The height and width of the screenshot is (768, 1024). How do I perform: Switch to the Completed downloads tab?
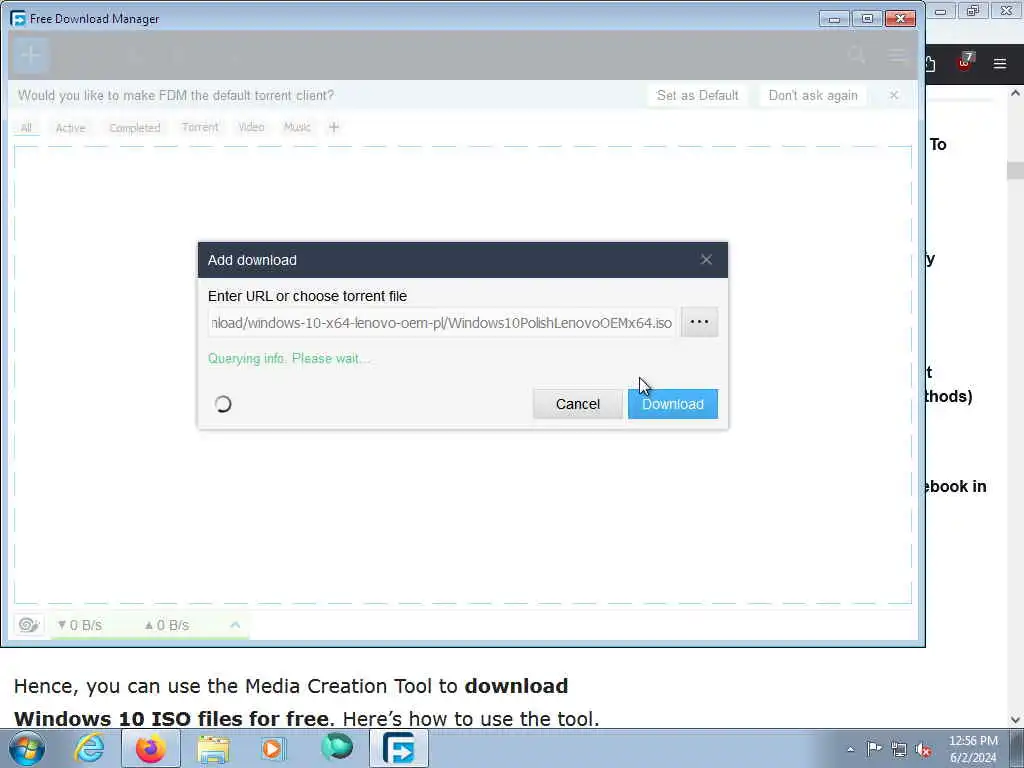[x=135, y=128]
